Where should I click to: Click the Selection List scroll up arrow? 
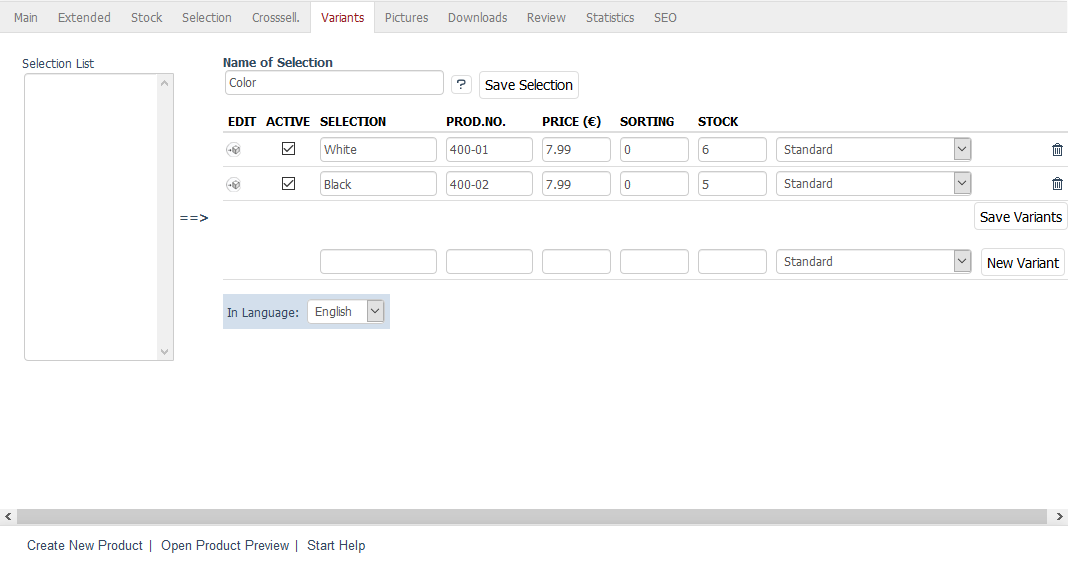pos(164,83)
